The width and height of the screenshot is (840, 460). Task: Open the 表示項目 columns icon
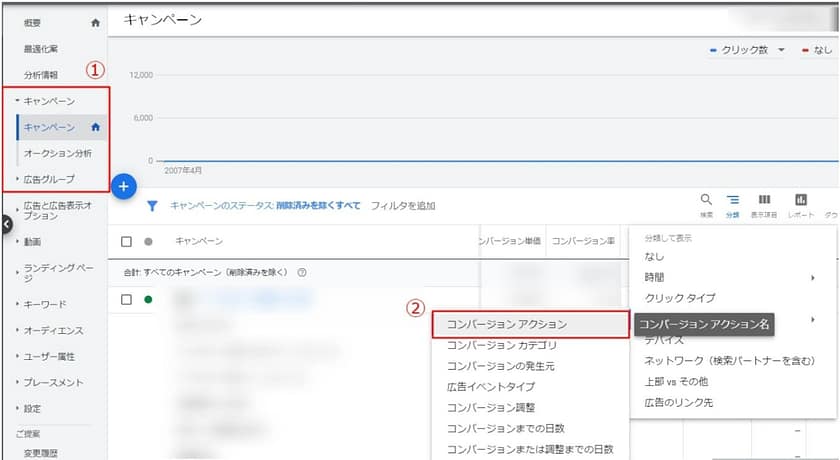coord(764,200)
